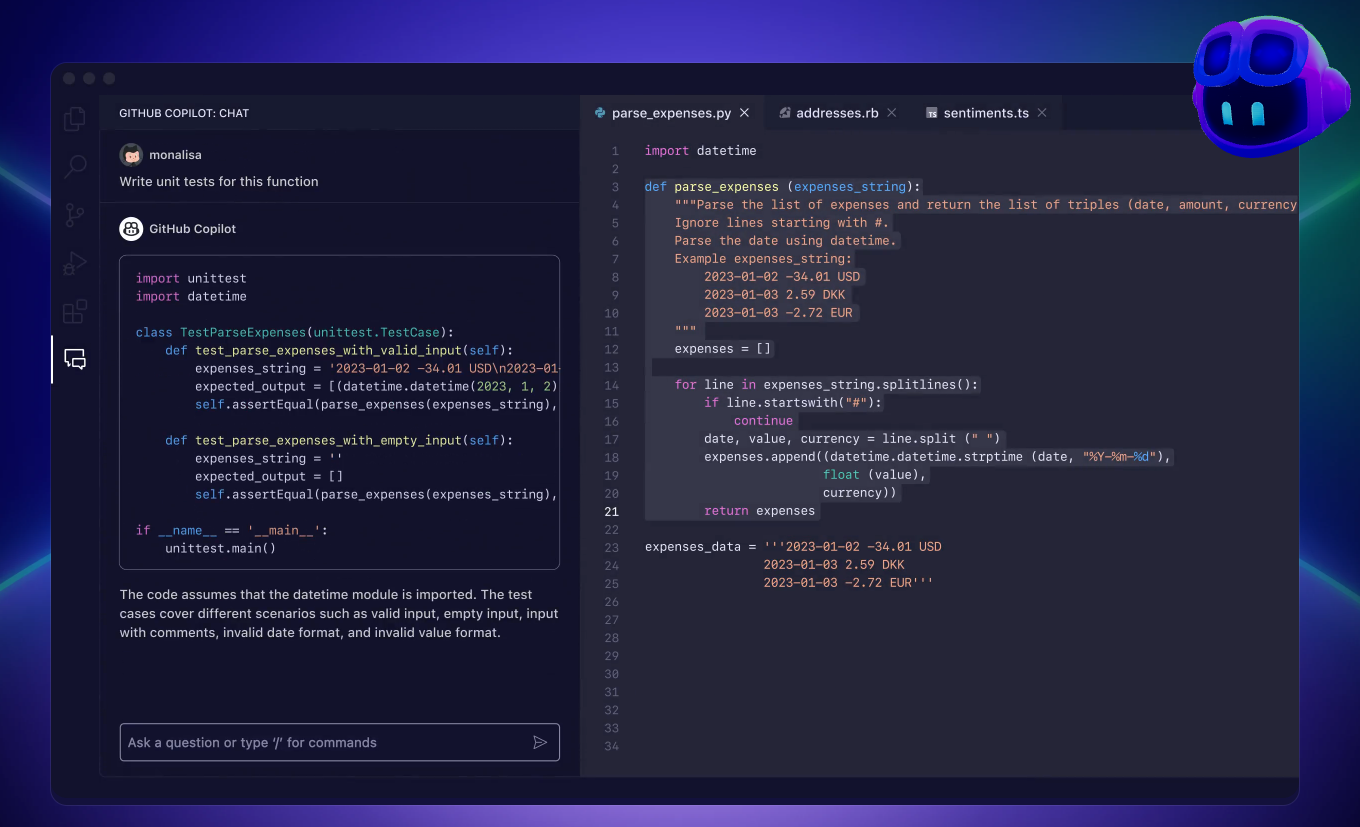Click 'Write unit tests for this function' message
Screen dimensions: 1360x827
[x=219, y=181]
